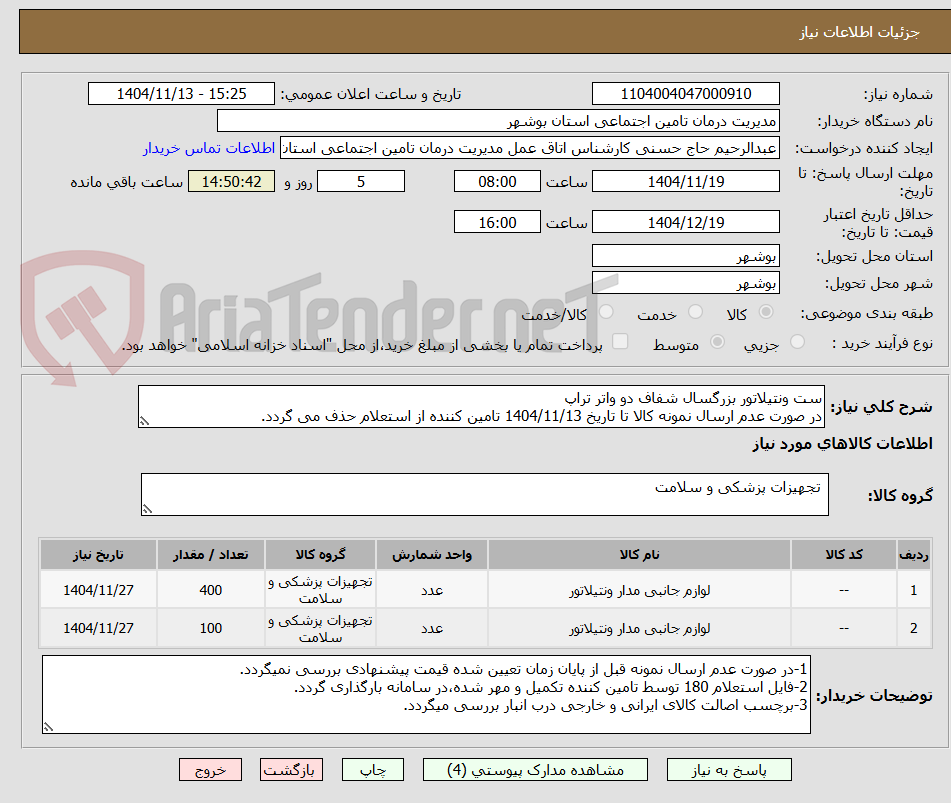Select the متوسط purchase type radio
The image size is (951, 803).
[x=717, y=341]
